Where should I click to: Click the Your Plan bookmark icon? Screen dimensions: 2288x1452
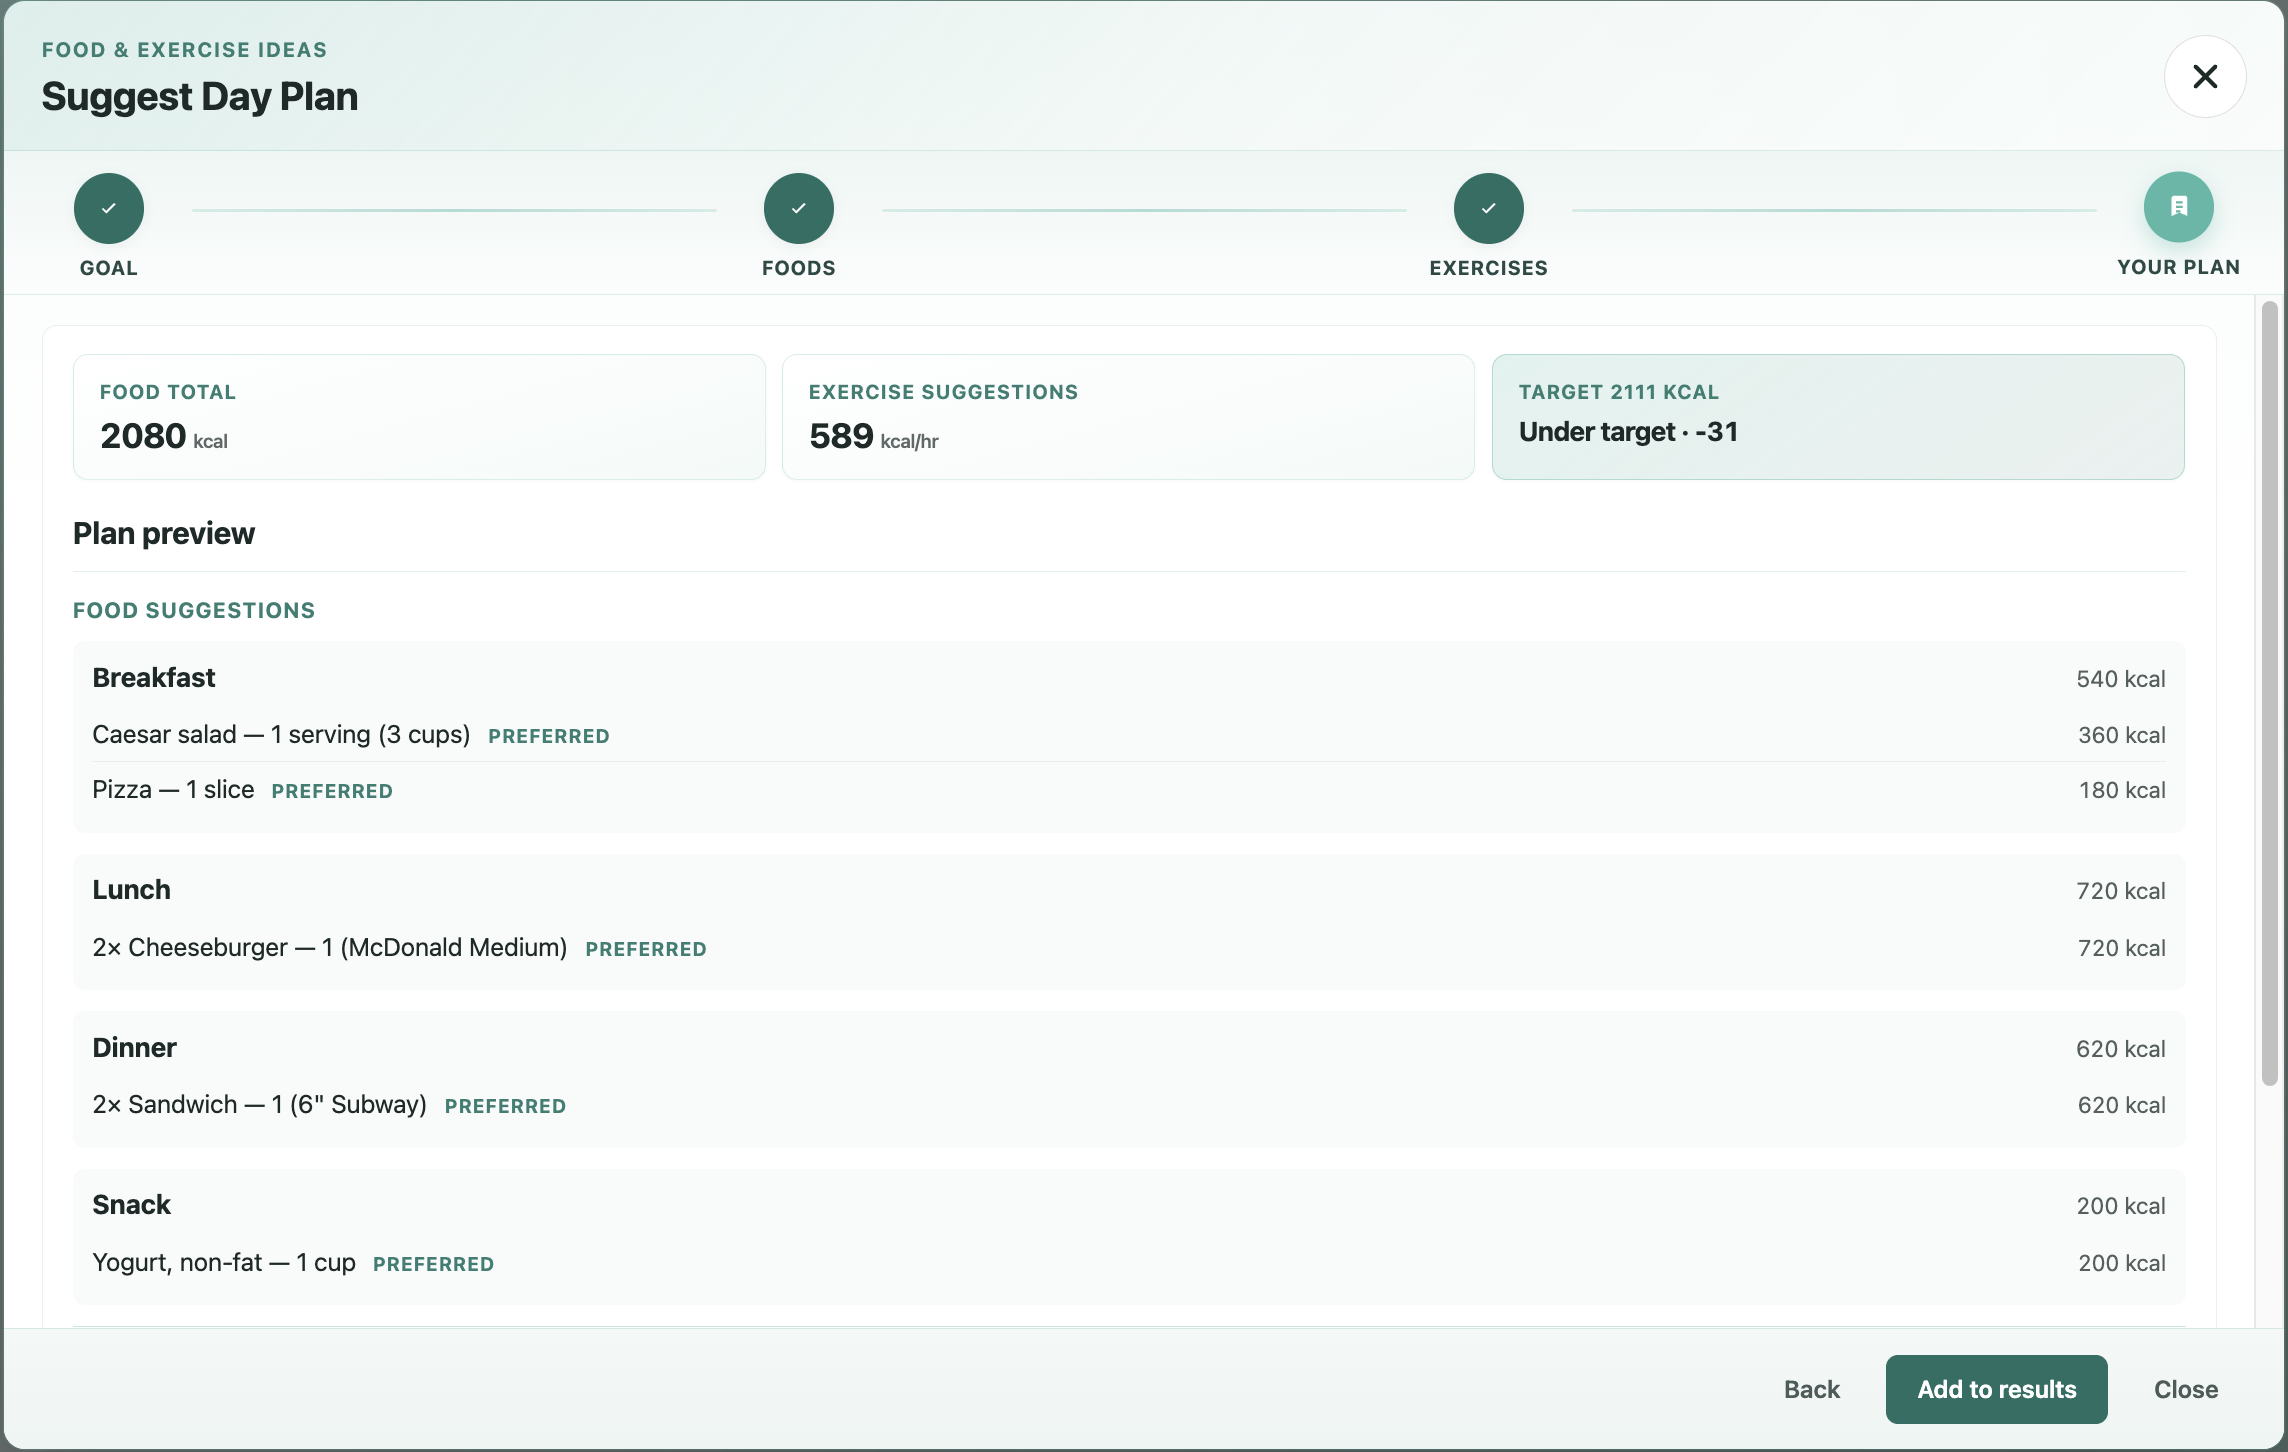click(x=2179, y=207)
